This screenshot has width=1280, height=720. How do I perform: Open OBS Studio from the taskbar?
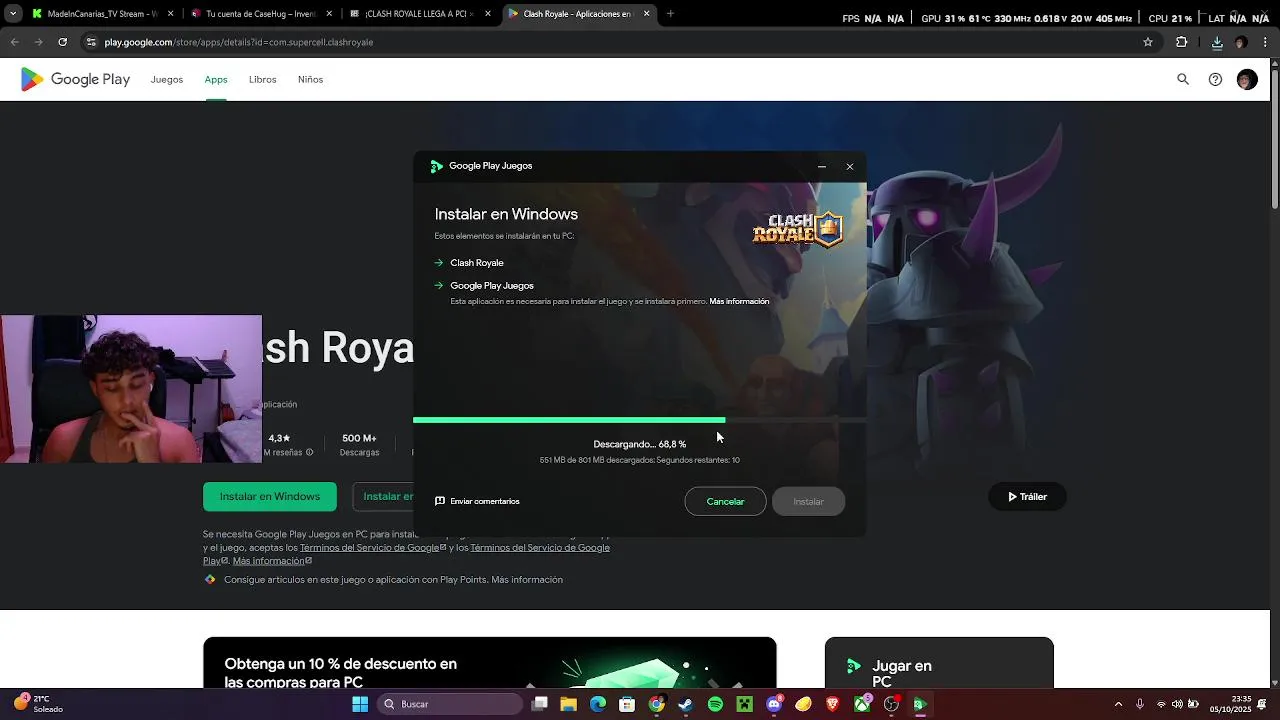pos(891,704)
